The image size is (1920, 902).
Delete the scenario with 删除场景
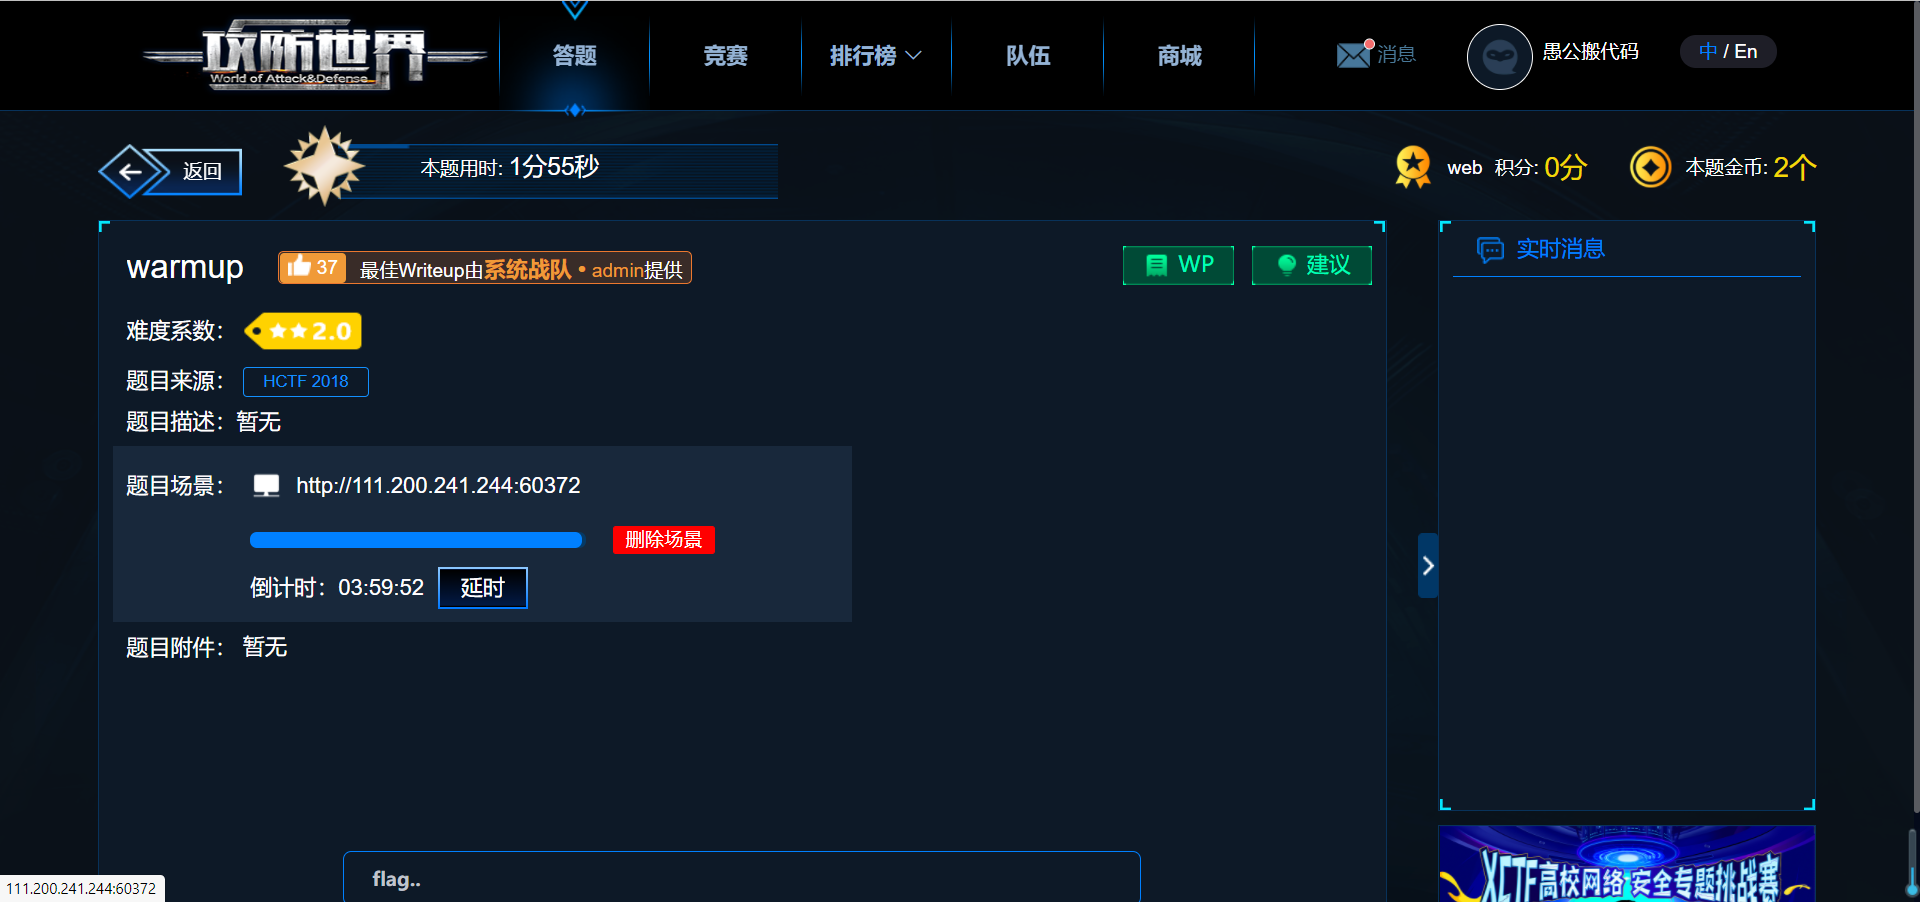point(664,540)
